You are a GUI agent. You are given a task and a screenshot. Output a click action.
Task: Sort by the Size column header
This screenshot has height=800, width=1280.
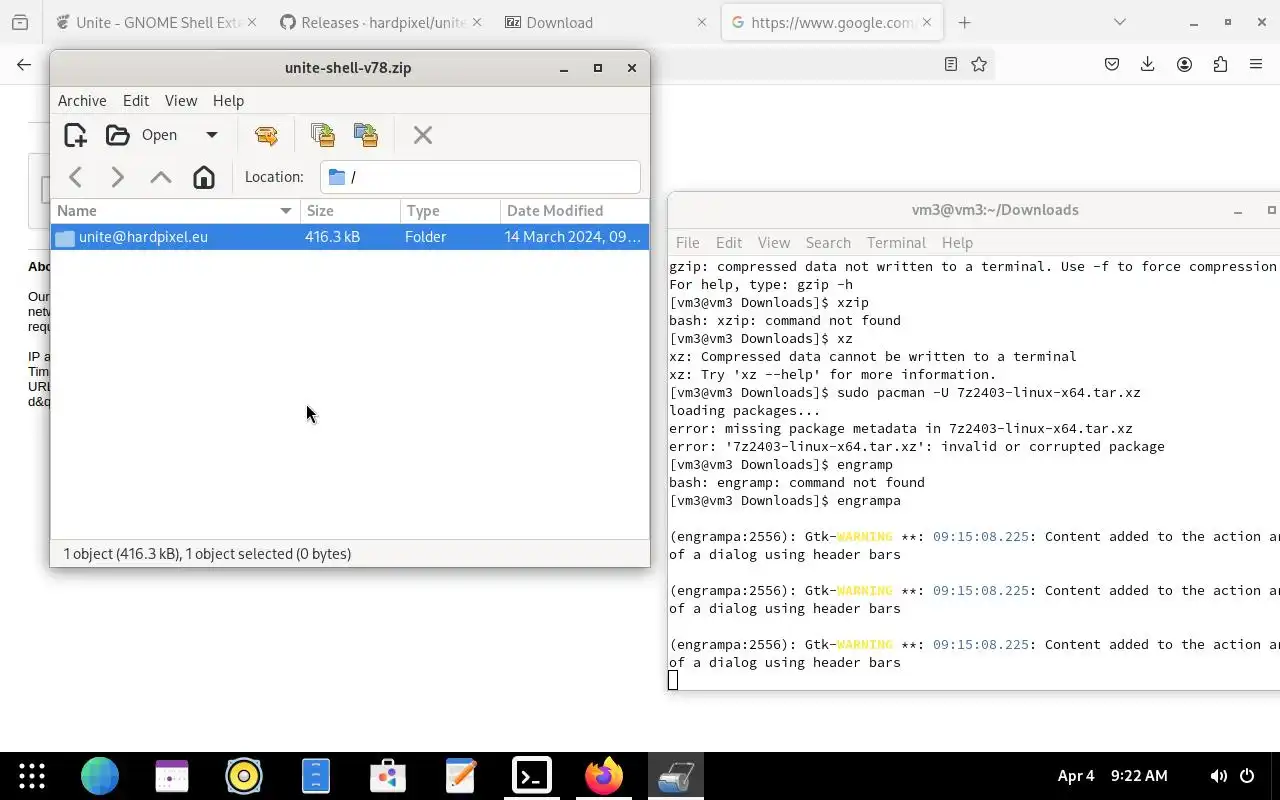click(x=350, y=211)
